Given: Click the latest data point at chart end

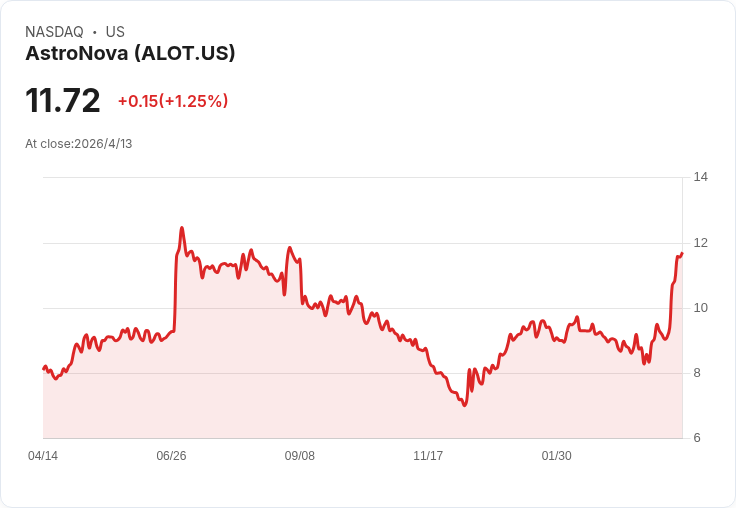Looking at the screenshot, I should [682, 253].
